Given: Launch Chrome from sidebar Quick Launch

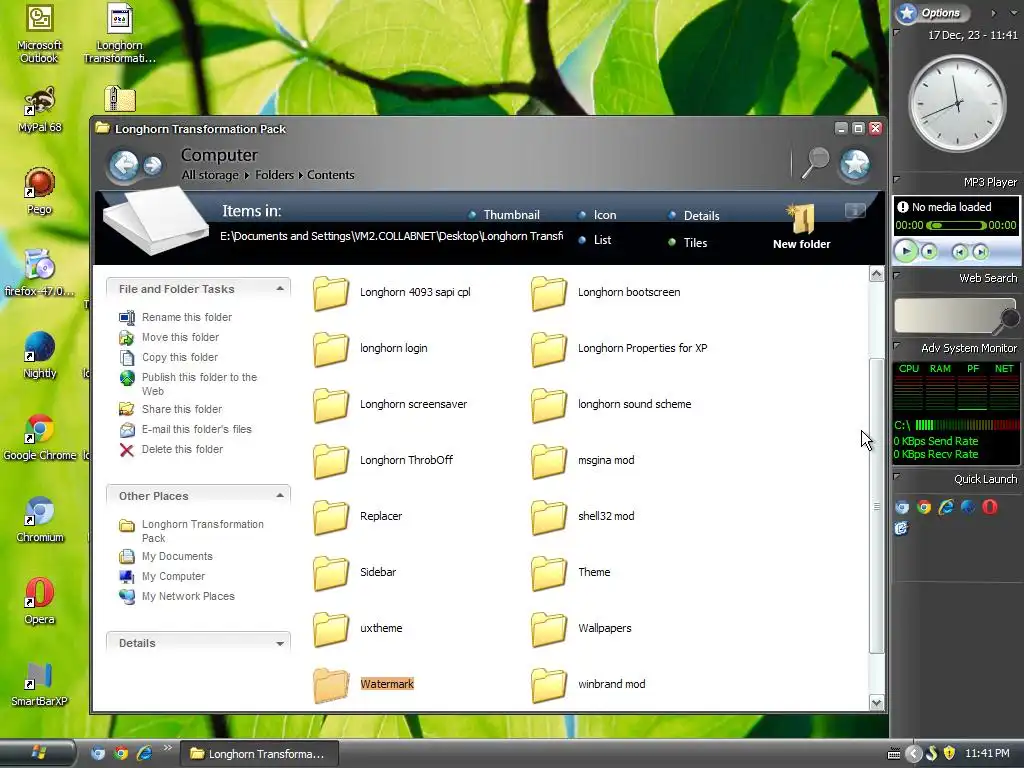Looking at the screenshot, I should point(923,507).
